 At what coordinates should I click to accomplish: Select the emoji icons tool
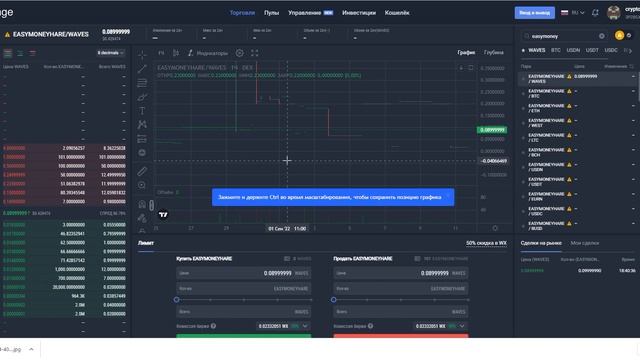pyautogui.click(x=142, y=153)
